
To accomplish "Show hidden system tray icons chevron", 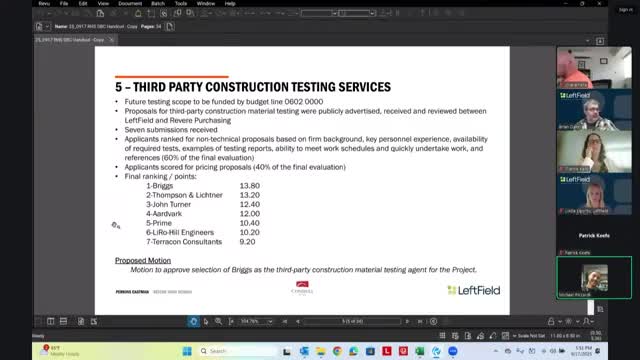I will coord(496,351).
